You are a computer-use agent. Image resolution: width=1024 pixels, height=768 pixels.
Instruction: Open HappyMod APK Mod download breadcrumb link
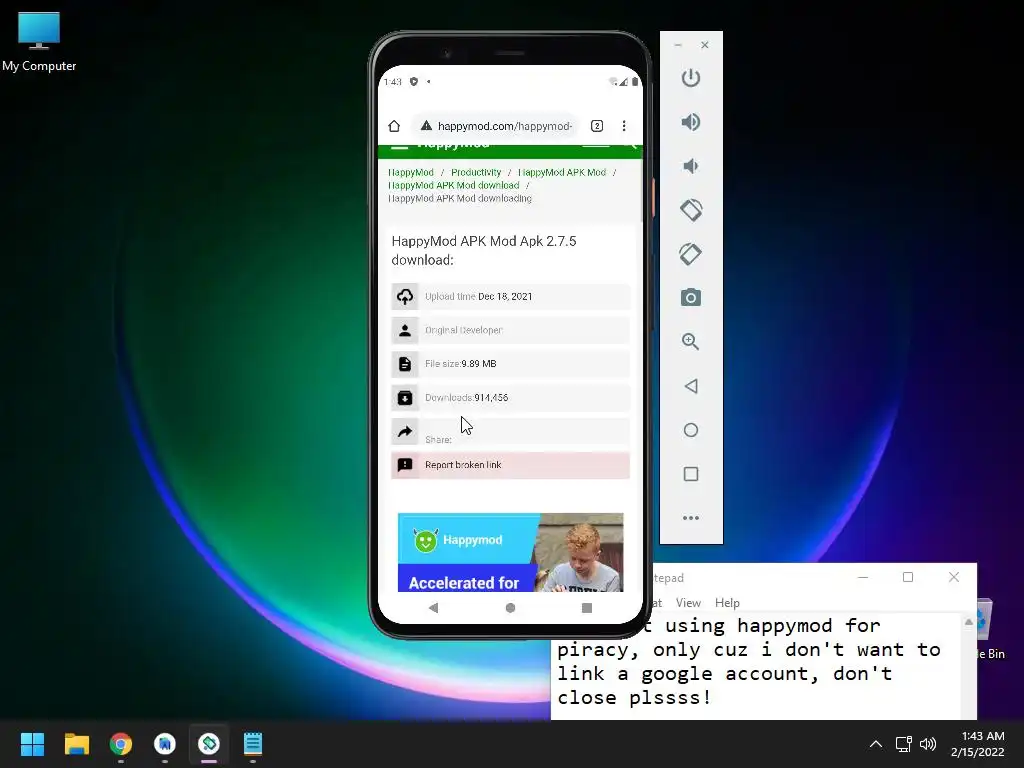pos(454,185)
